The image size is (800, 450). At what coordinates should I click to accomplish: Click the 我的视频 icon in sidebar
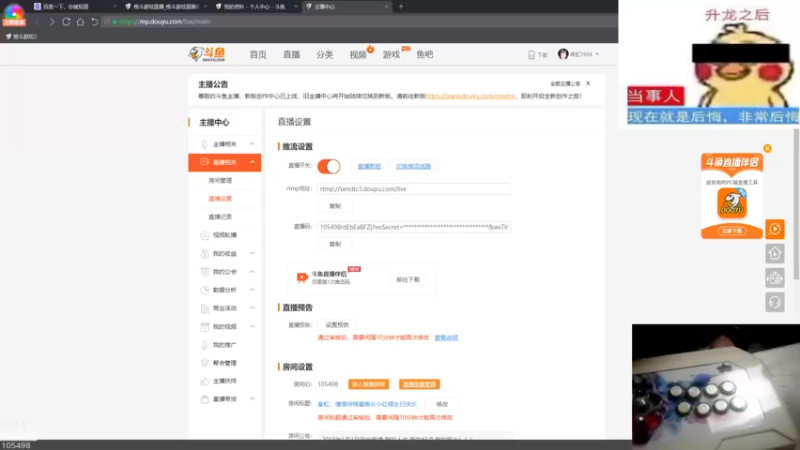click(205, 327)
